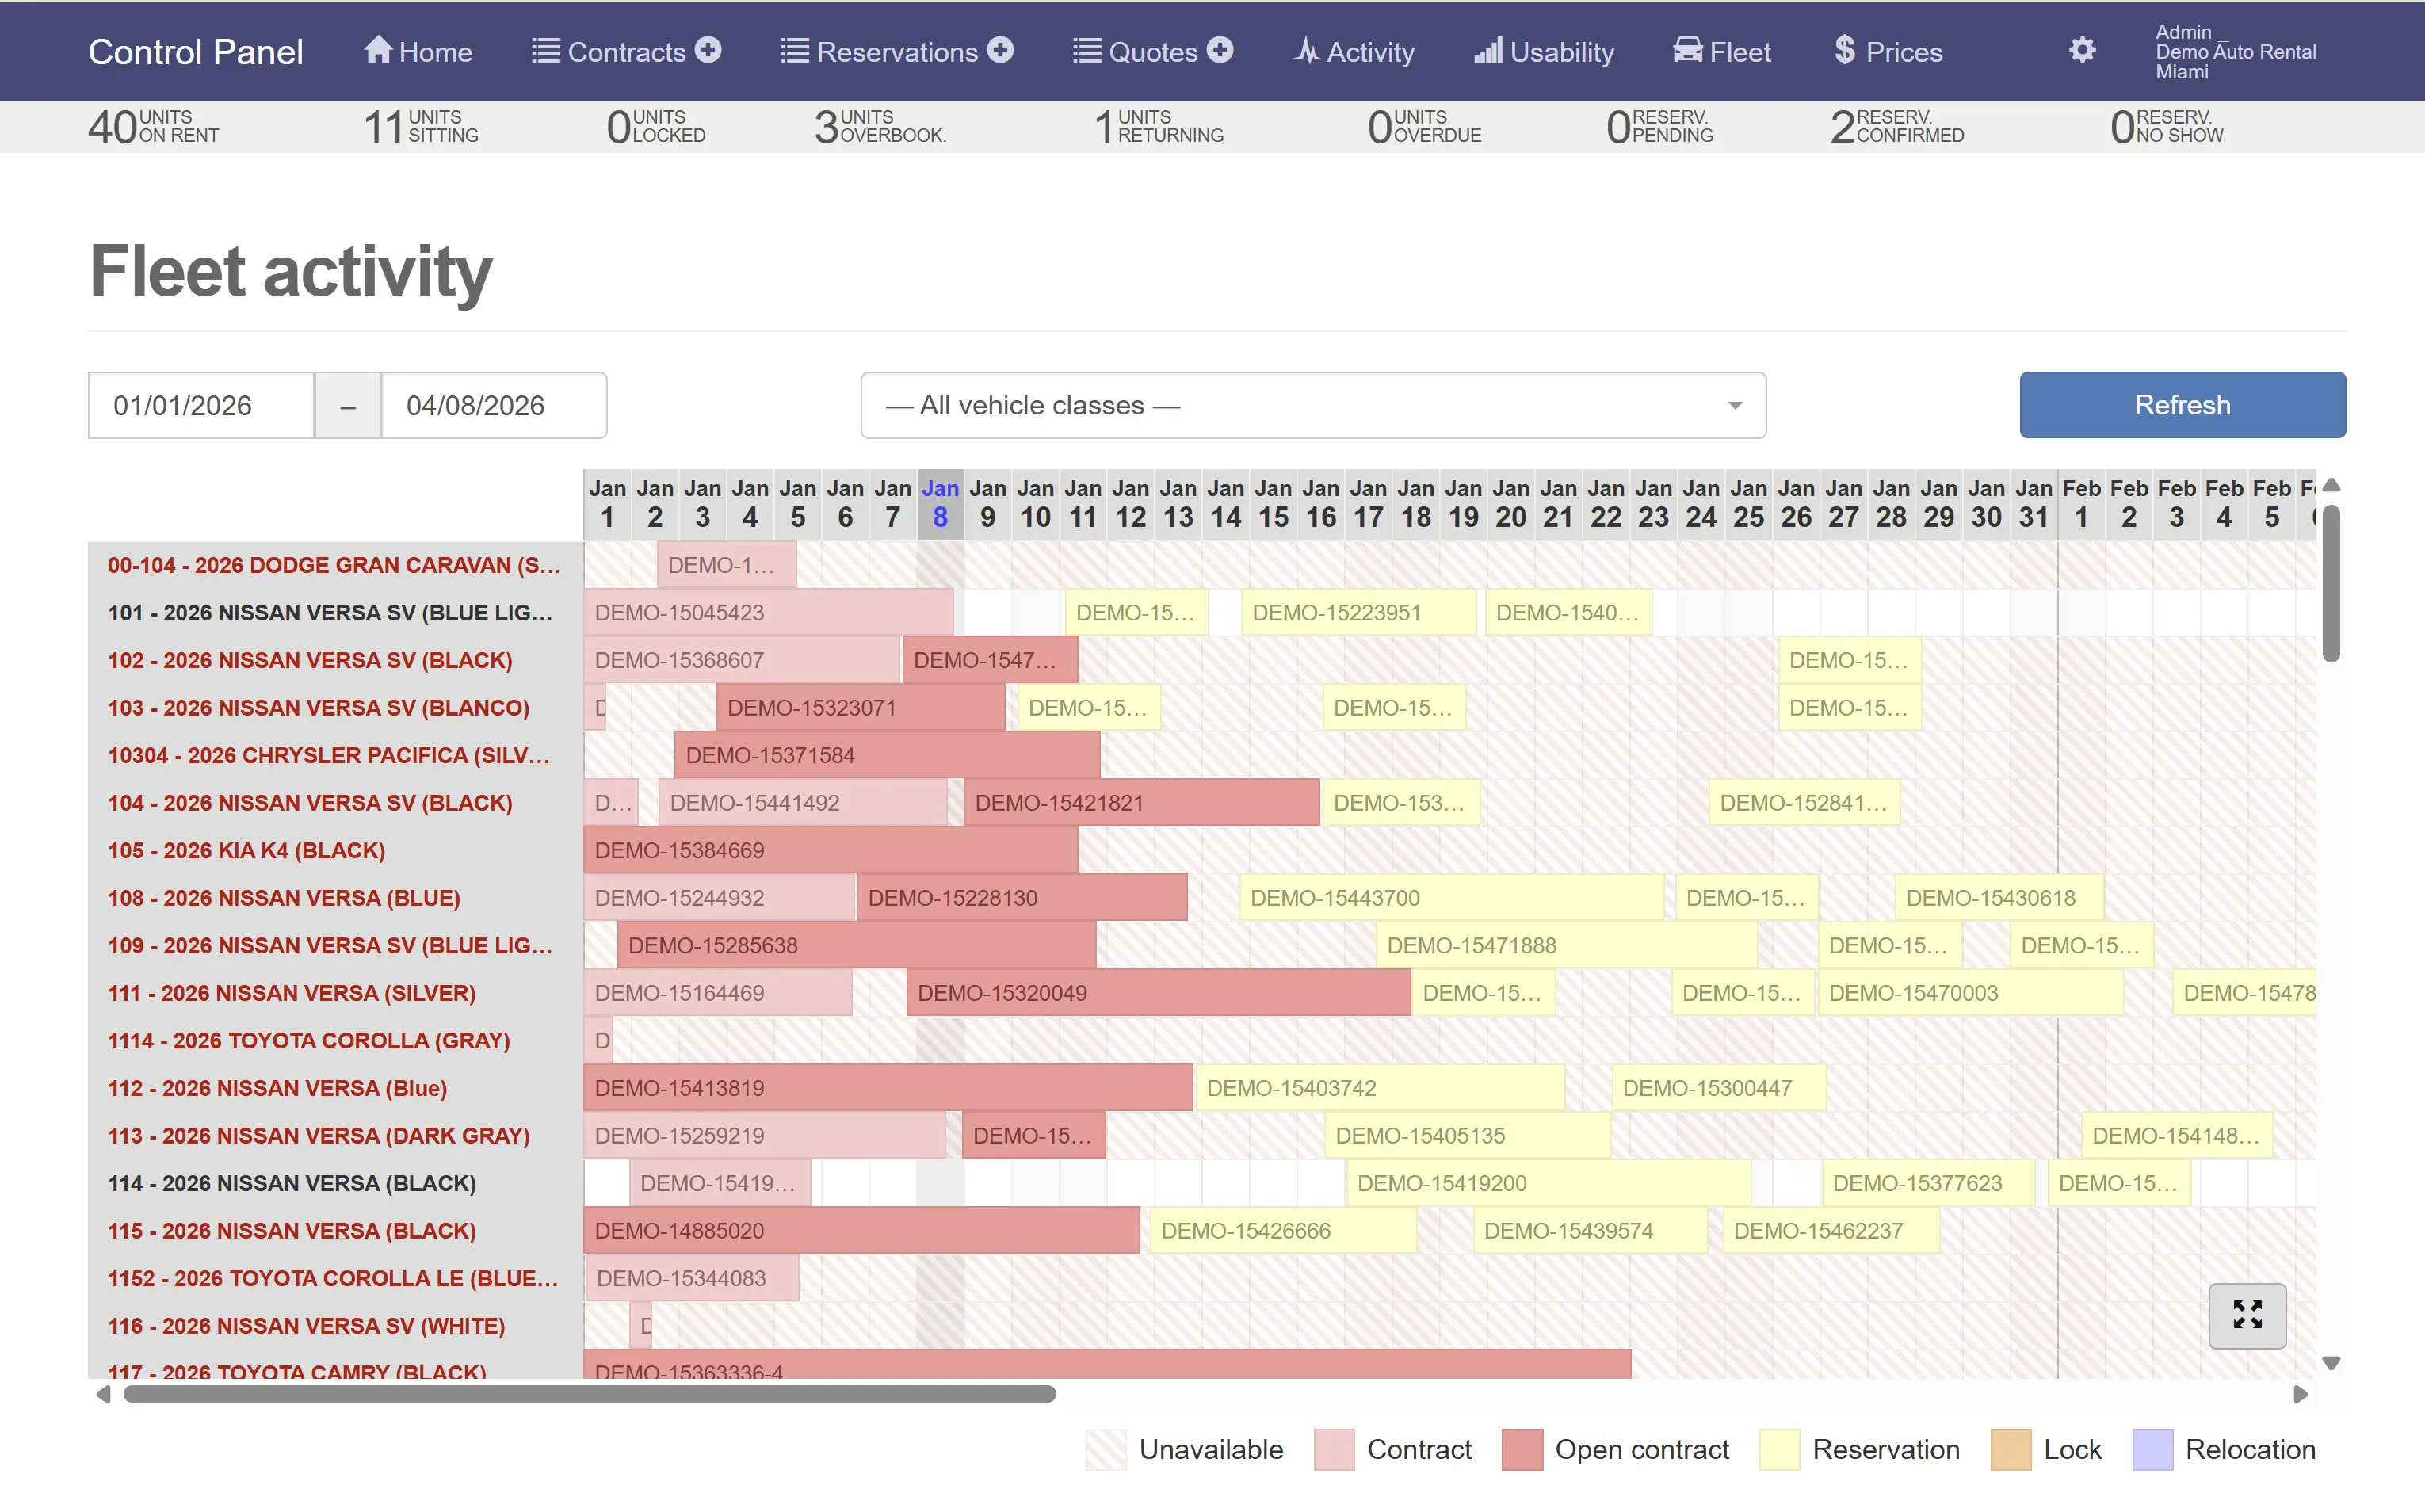Click the Prices dollar sign icon

1844,50
